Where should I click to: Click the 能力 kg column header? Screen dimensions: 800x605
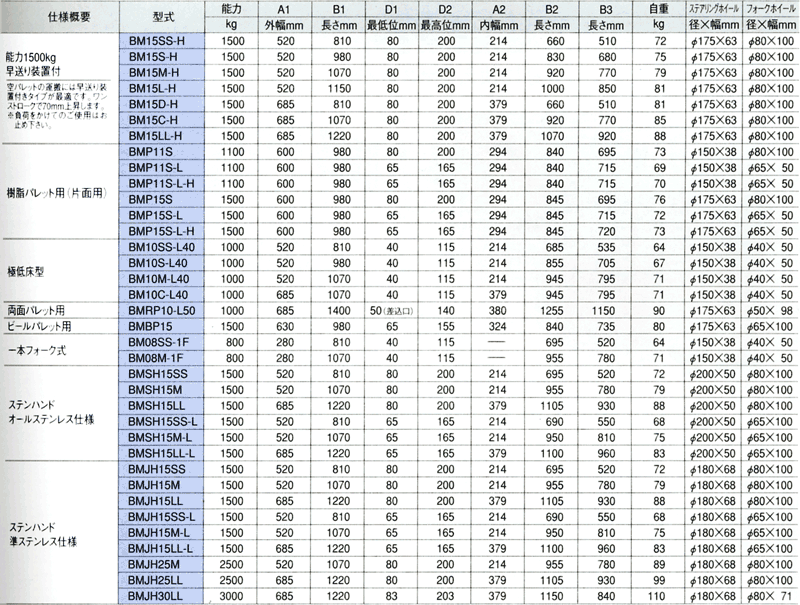232,17
